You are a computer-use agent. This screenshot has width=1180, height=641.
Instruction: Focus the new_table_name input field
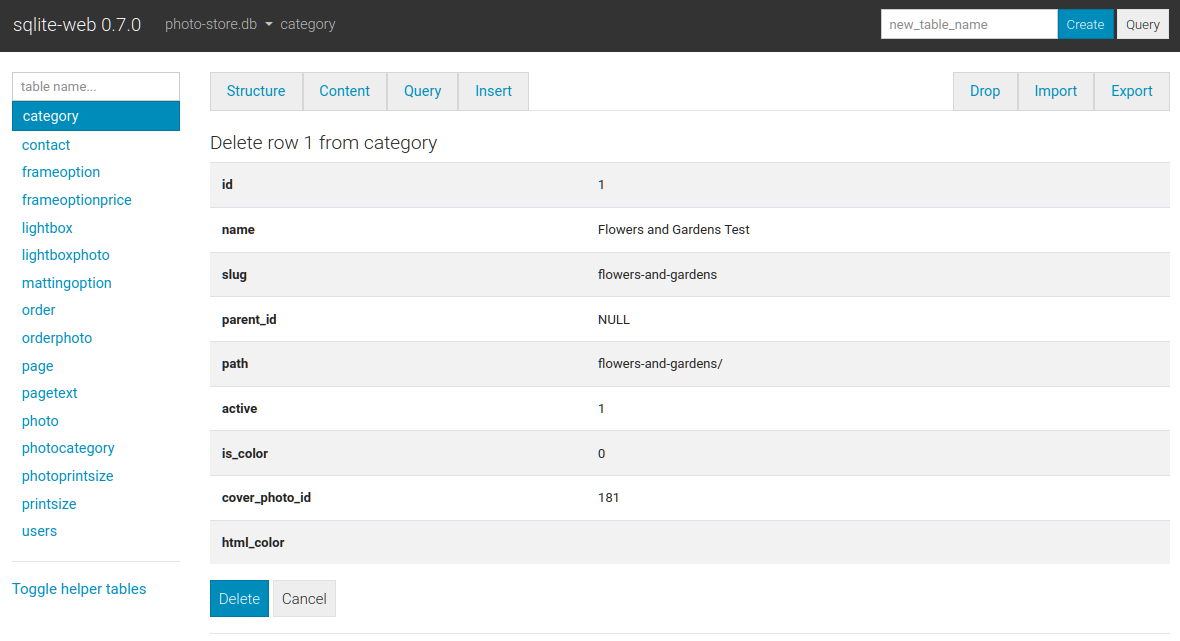tap(968, 25)
